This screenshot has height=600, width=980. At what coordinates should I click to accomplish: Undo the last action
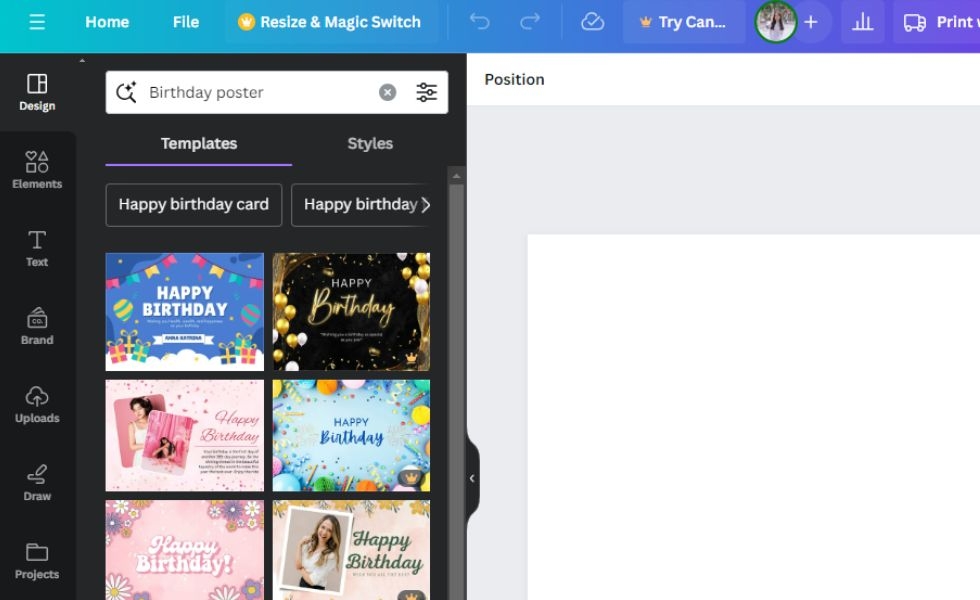pos(480,21)
